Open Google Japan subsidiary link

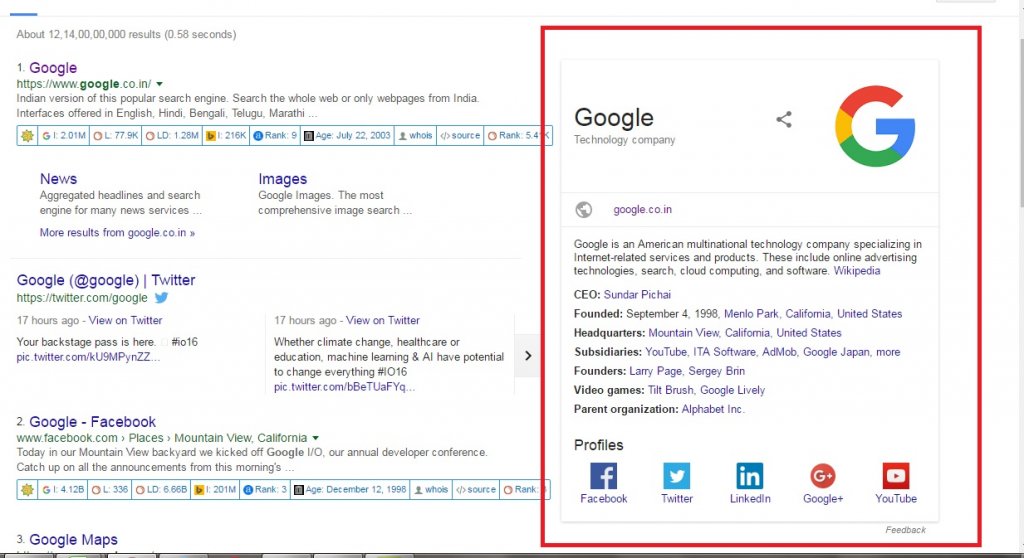pyautogui.click(x=836, y=352)
